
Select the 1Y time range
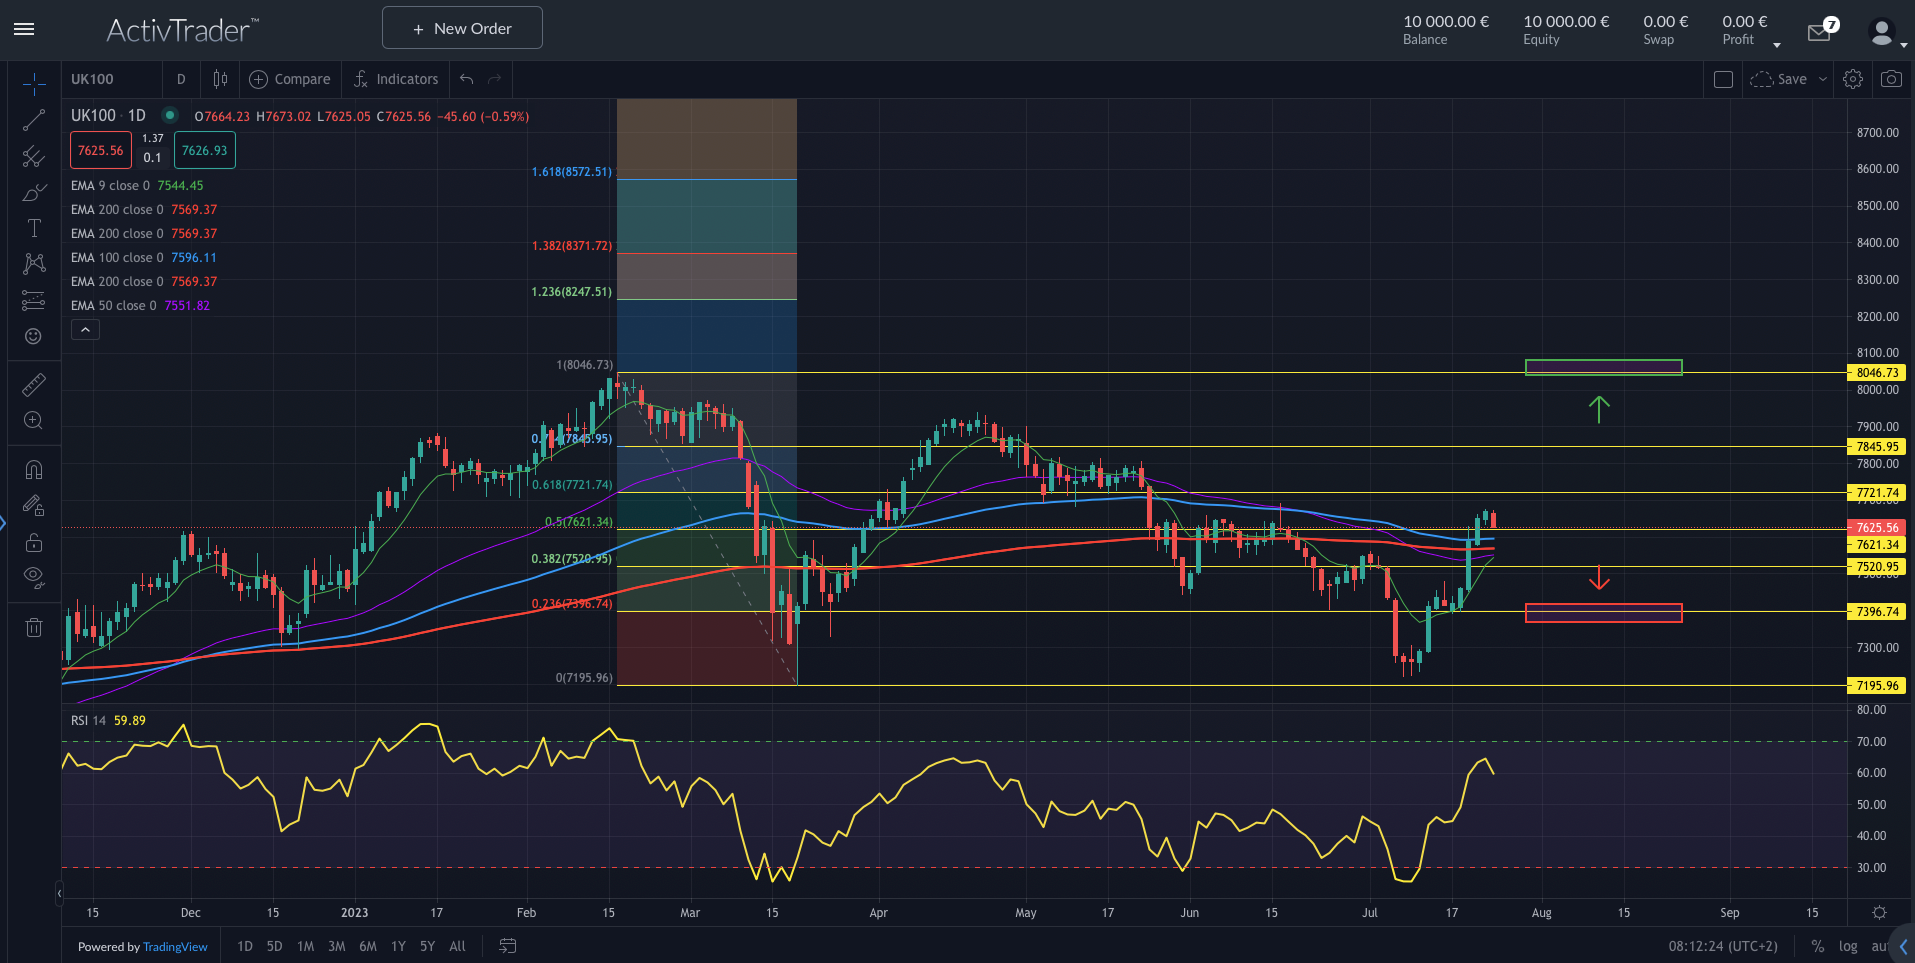398,946
